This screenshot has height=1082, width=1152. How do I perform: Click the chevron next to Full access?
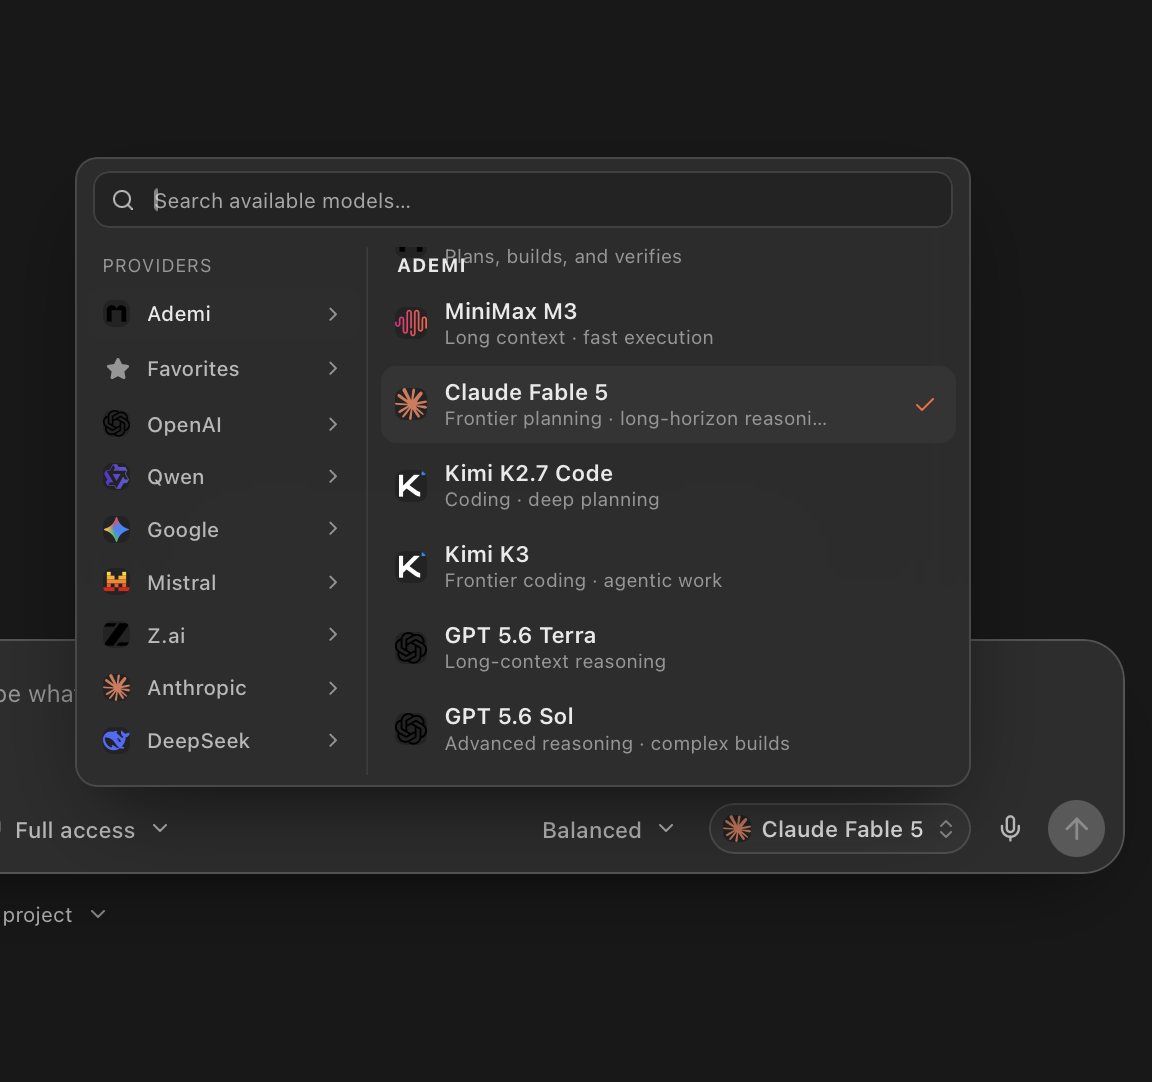pos(159,829)
